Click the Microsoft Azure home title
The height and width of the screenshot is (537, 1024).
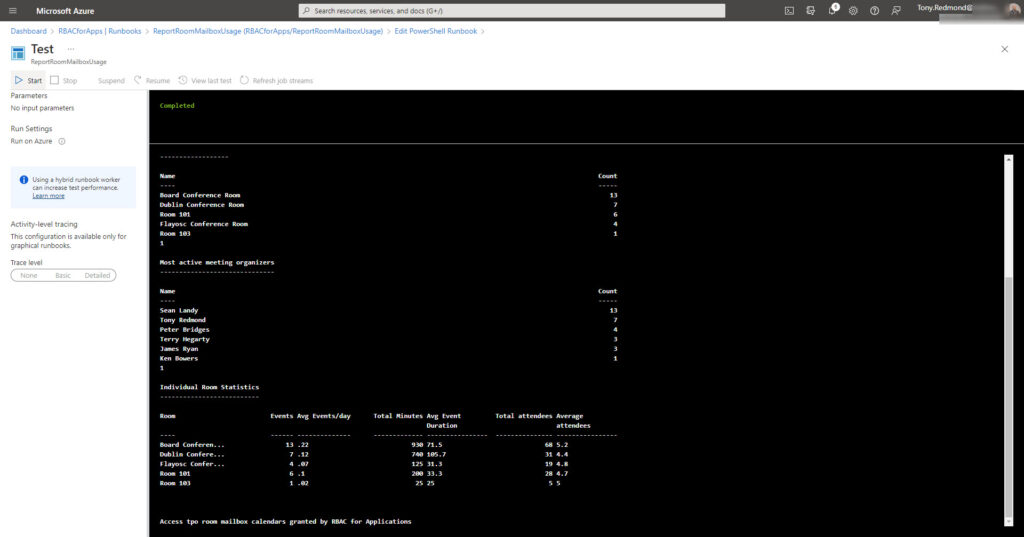(x=65, y=11)
